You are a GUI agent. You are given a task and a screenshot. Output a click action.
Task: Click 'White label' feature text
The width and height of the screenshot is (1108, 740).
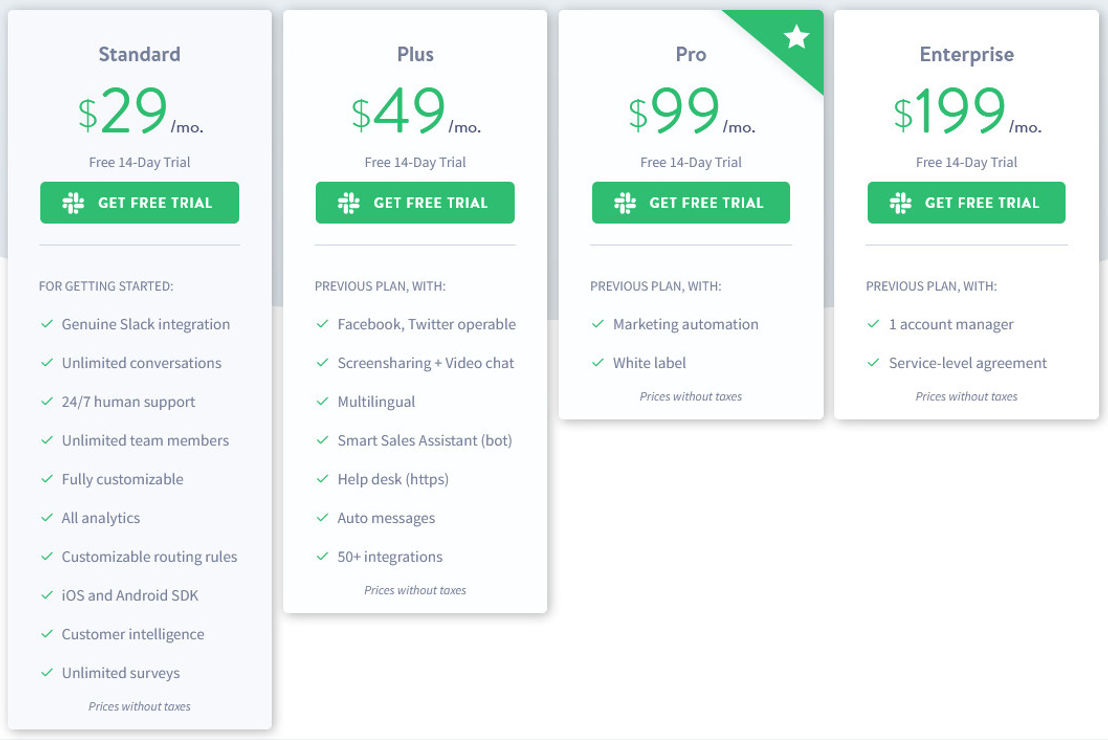click(649, 363)
